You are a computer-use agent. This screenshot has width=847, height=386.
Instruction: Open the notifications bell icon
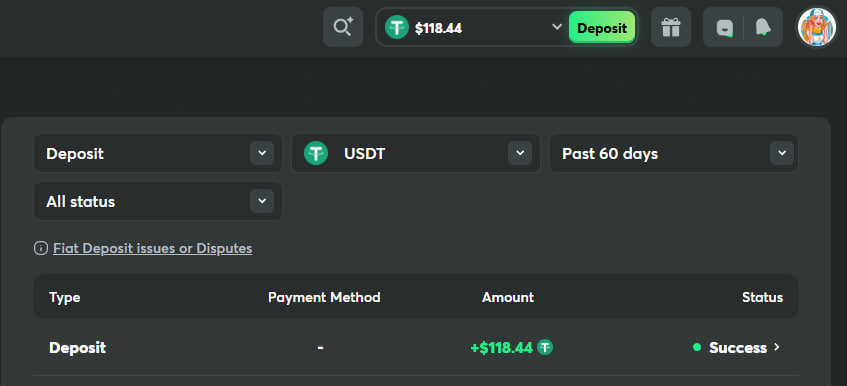(x=763, y=28)
